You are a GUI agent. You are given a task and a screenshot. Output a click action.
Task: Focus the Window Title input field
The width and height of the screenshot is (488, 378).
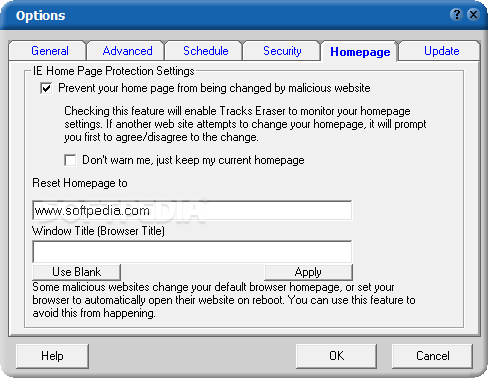coord(192,252)
